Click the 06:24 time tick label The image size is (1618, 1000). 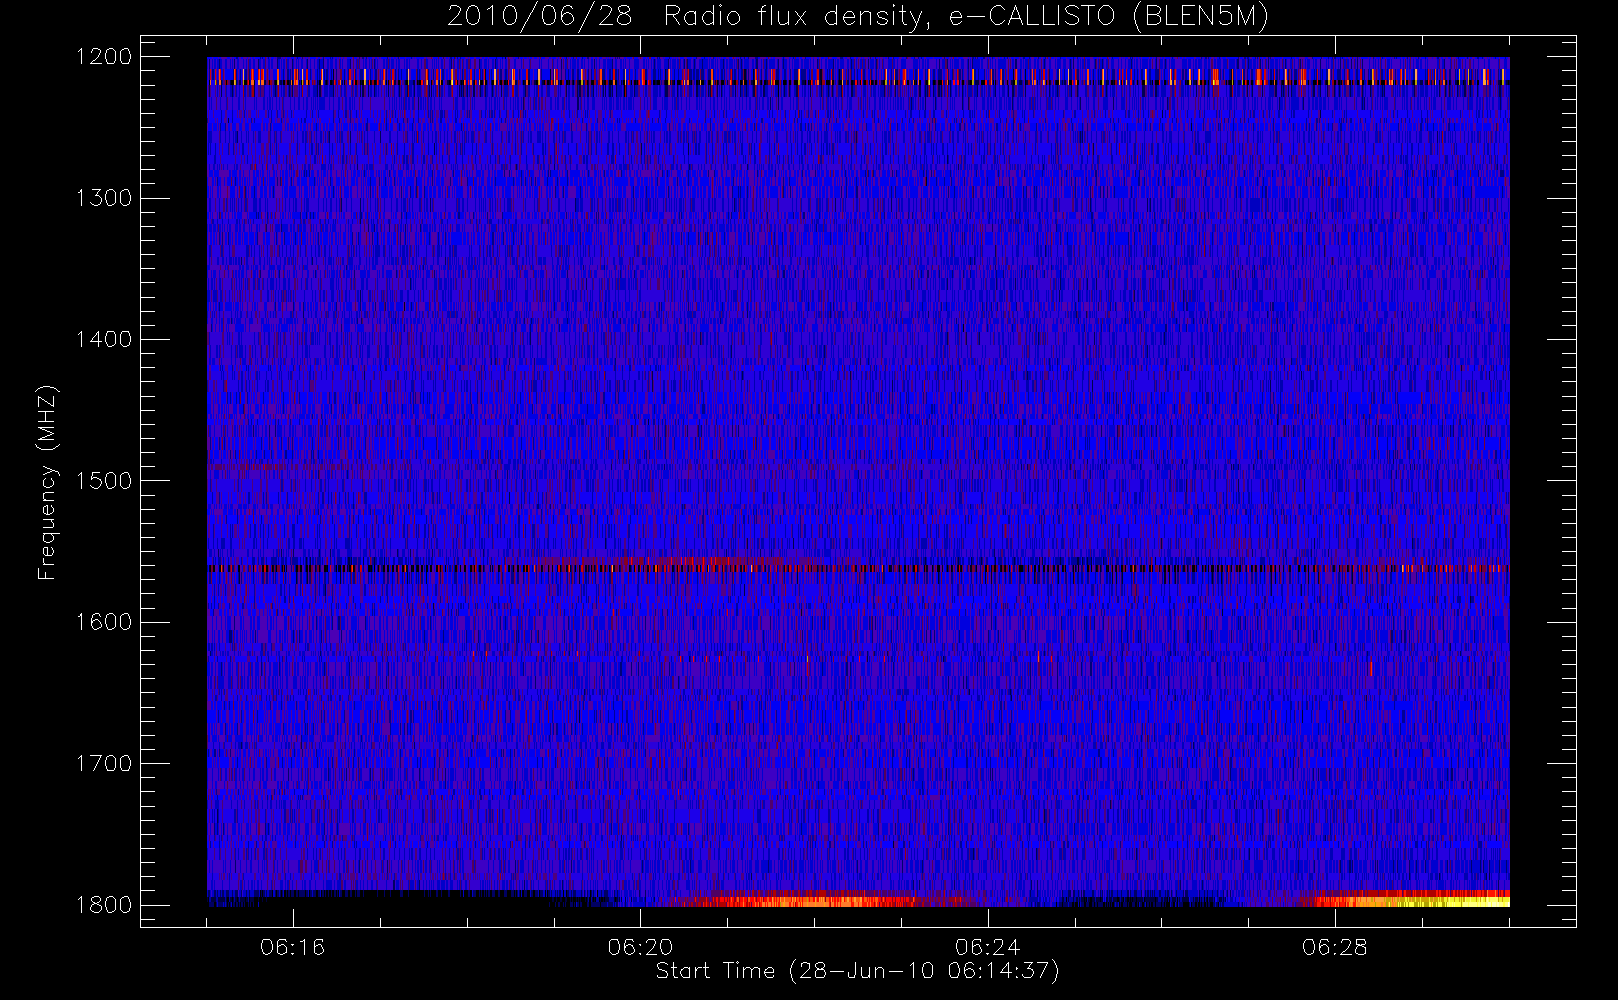[987, 947]
